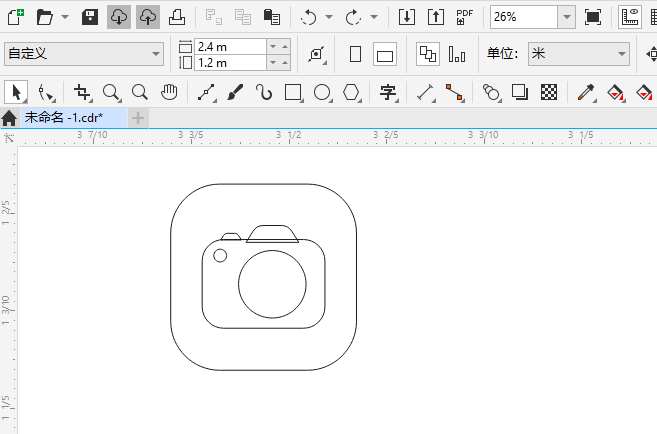Screen dimensions: 657x434
Task: Select the Connector tool
Action: (454, 92)
